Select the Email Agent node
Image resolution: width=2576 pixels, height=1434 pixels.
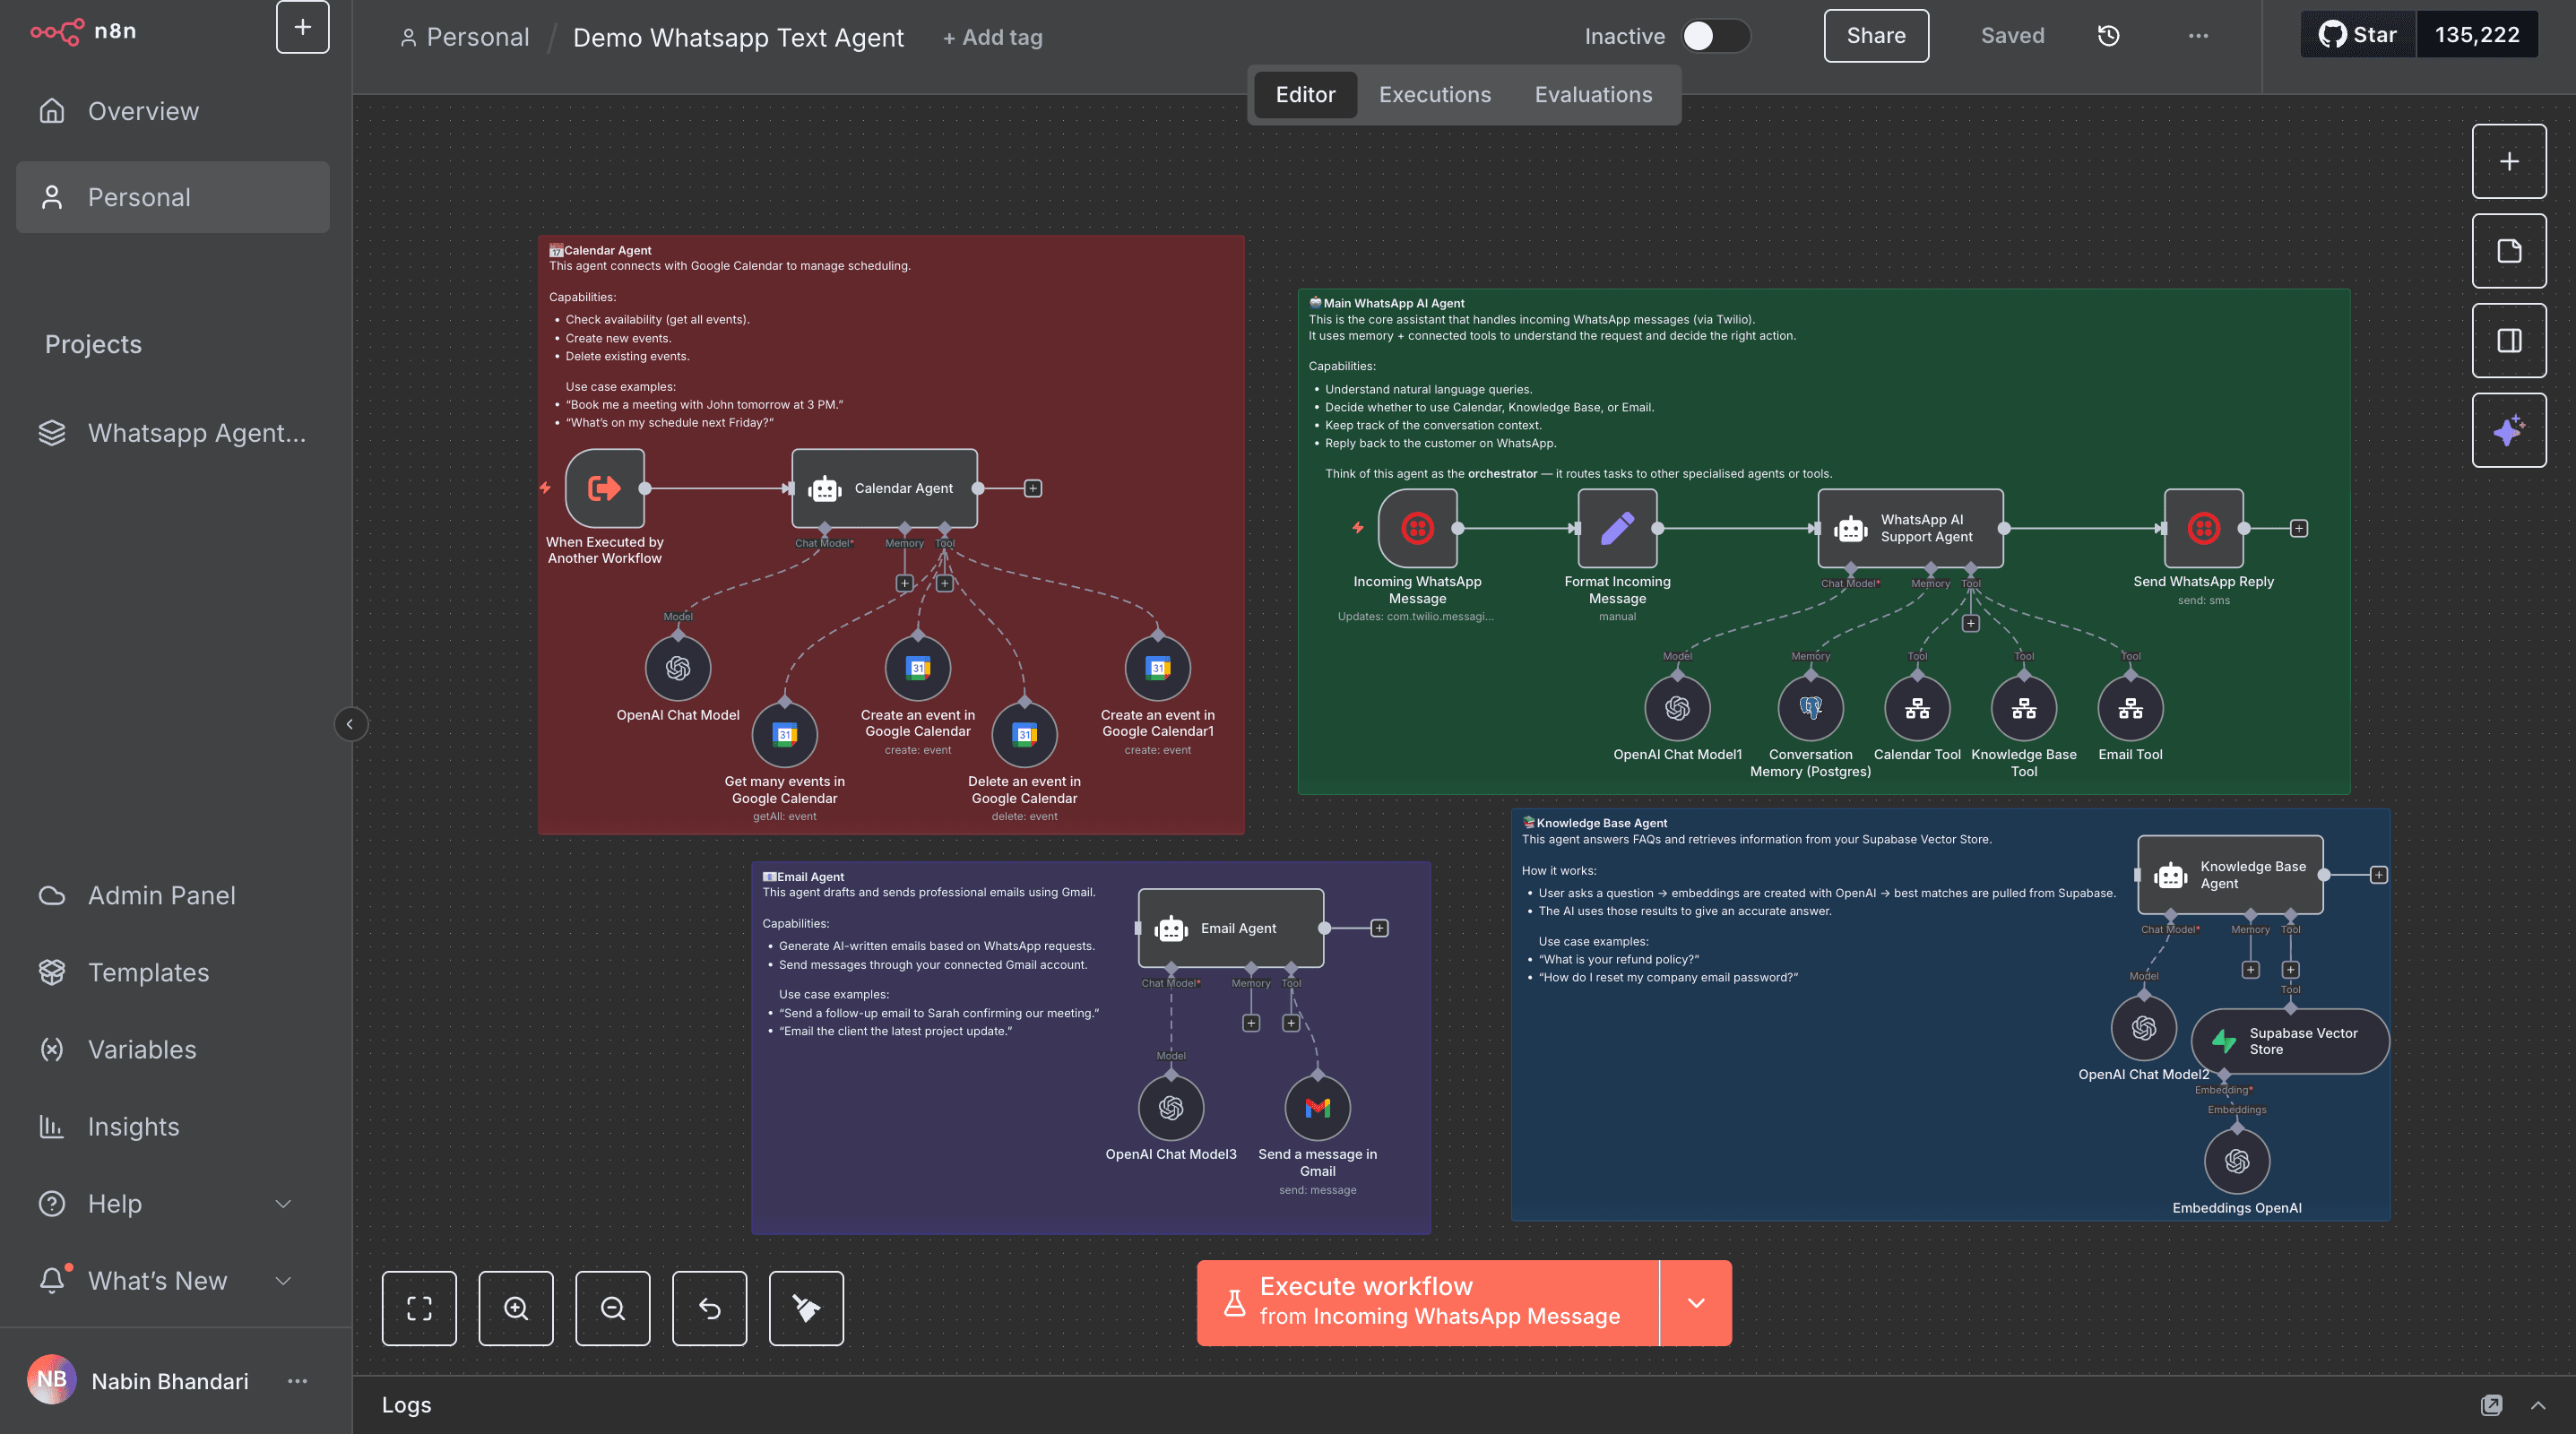coord(1231,928)
